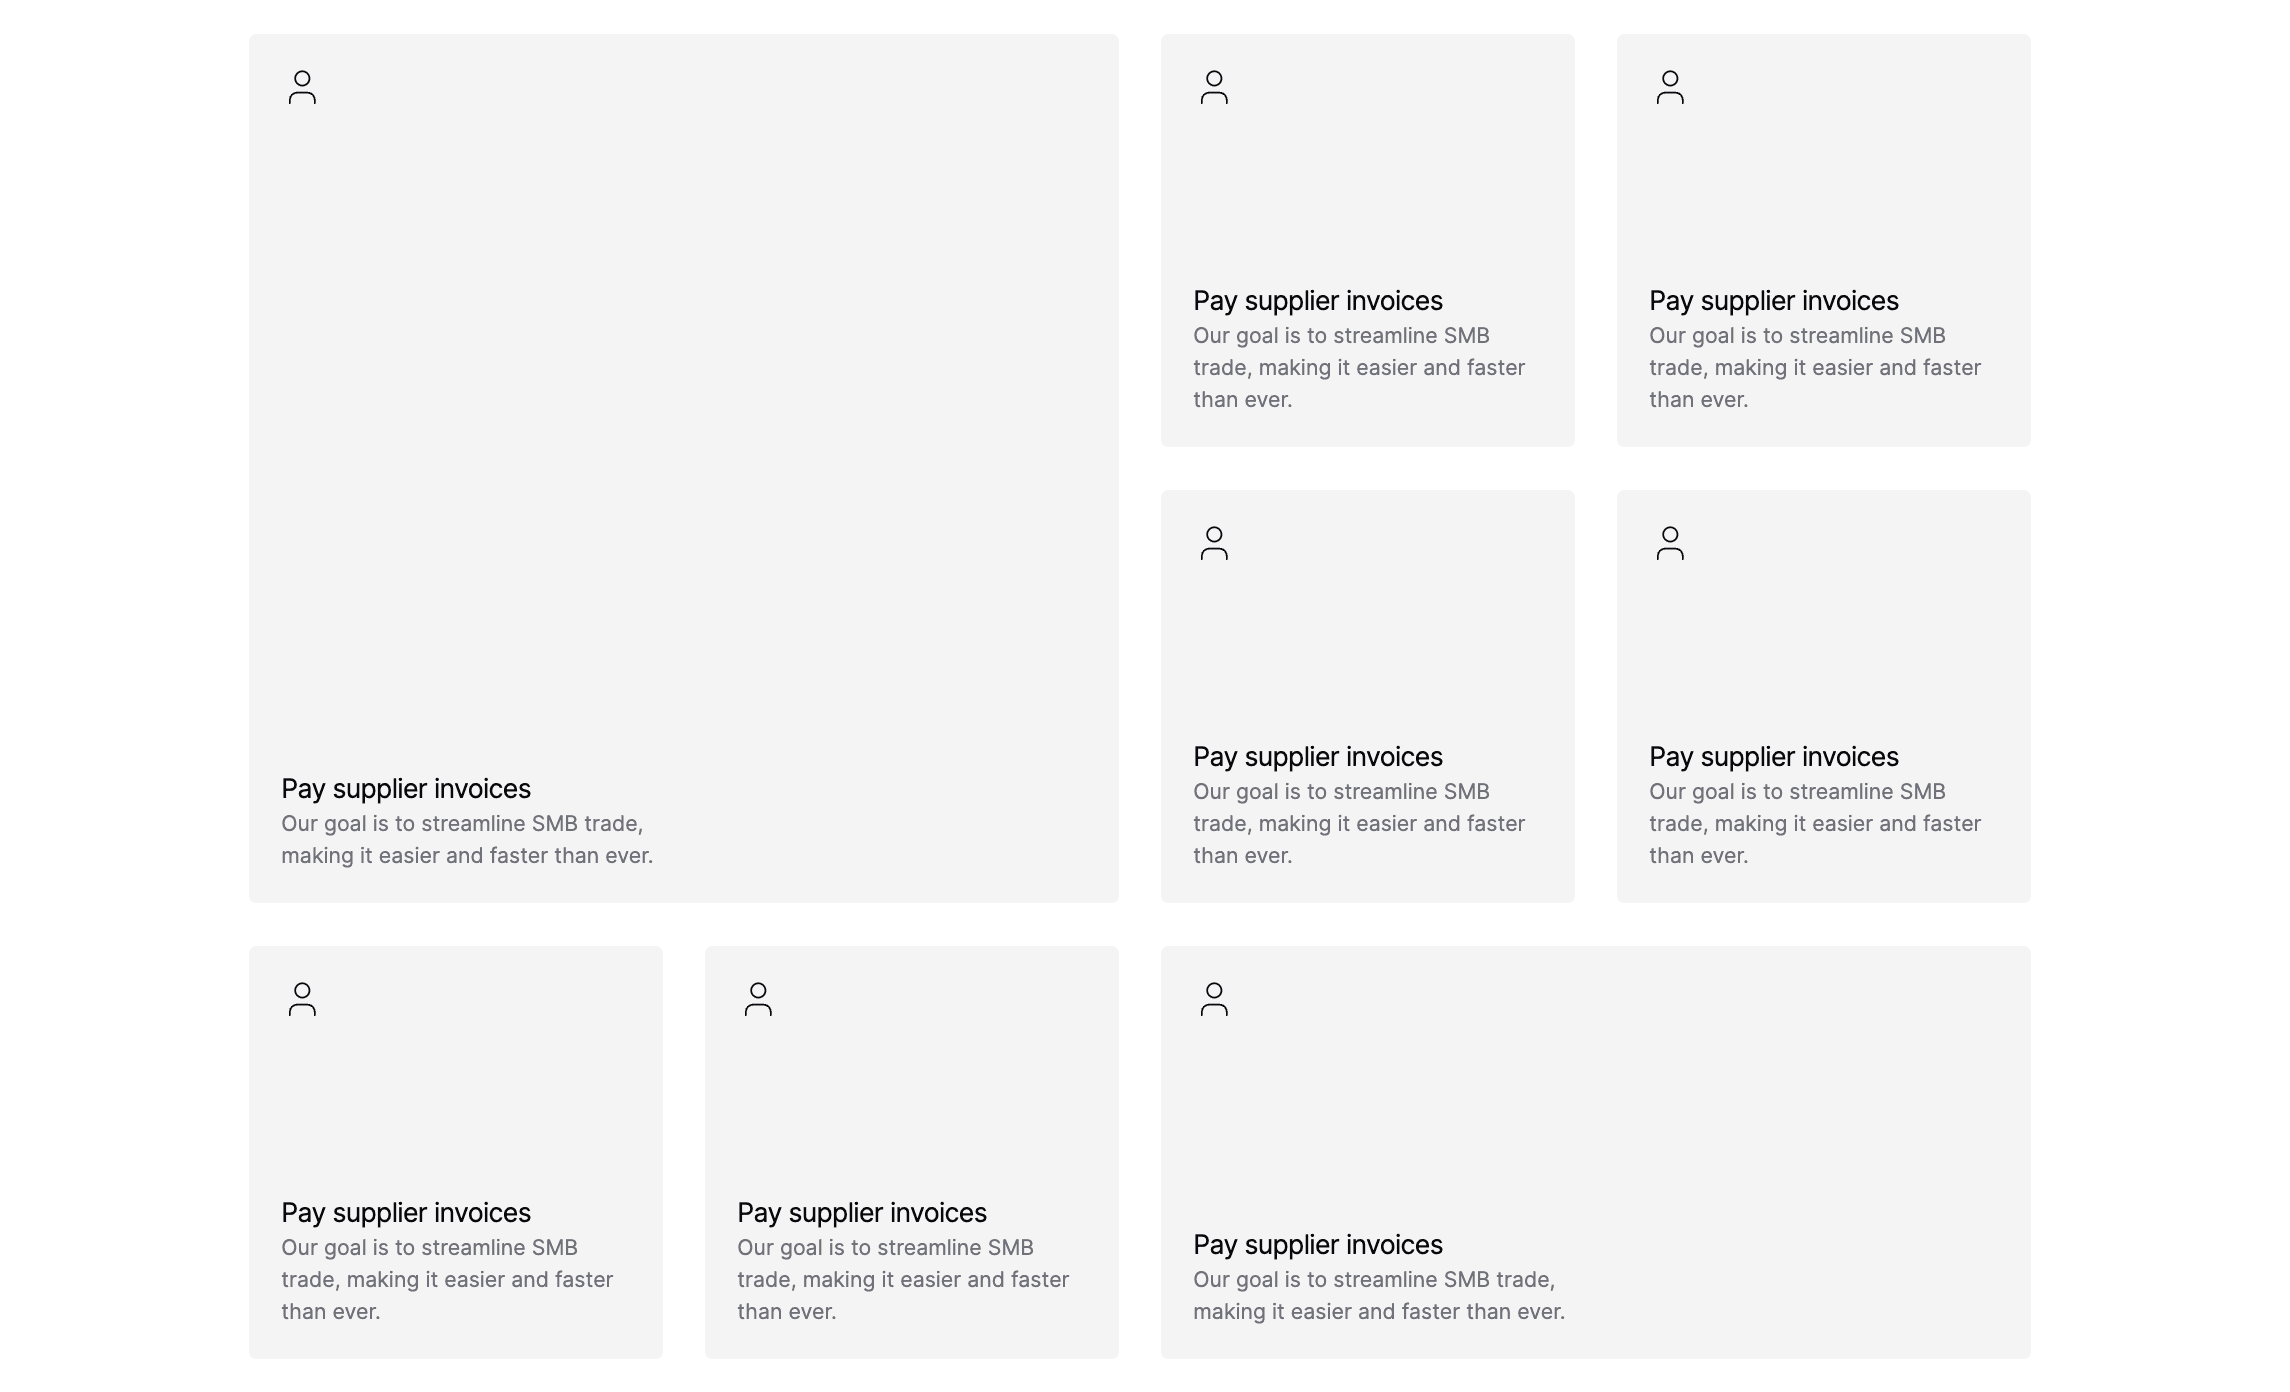Select the person icon on the middle-row center card
This screenshot has width=2290, height=1392.
coord(1216,545)
